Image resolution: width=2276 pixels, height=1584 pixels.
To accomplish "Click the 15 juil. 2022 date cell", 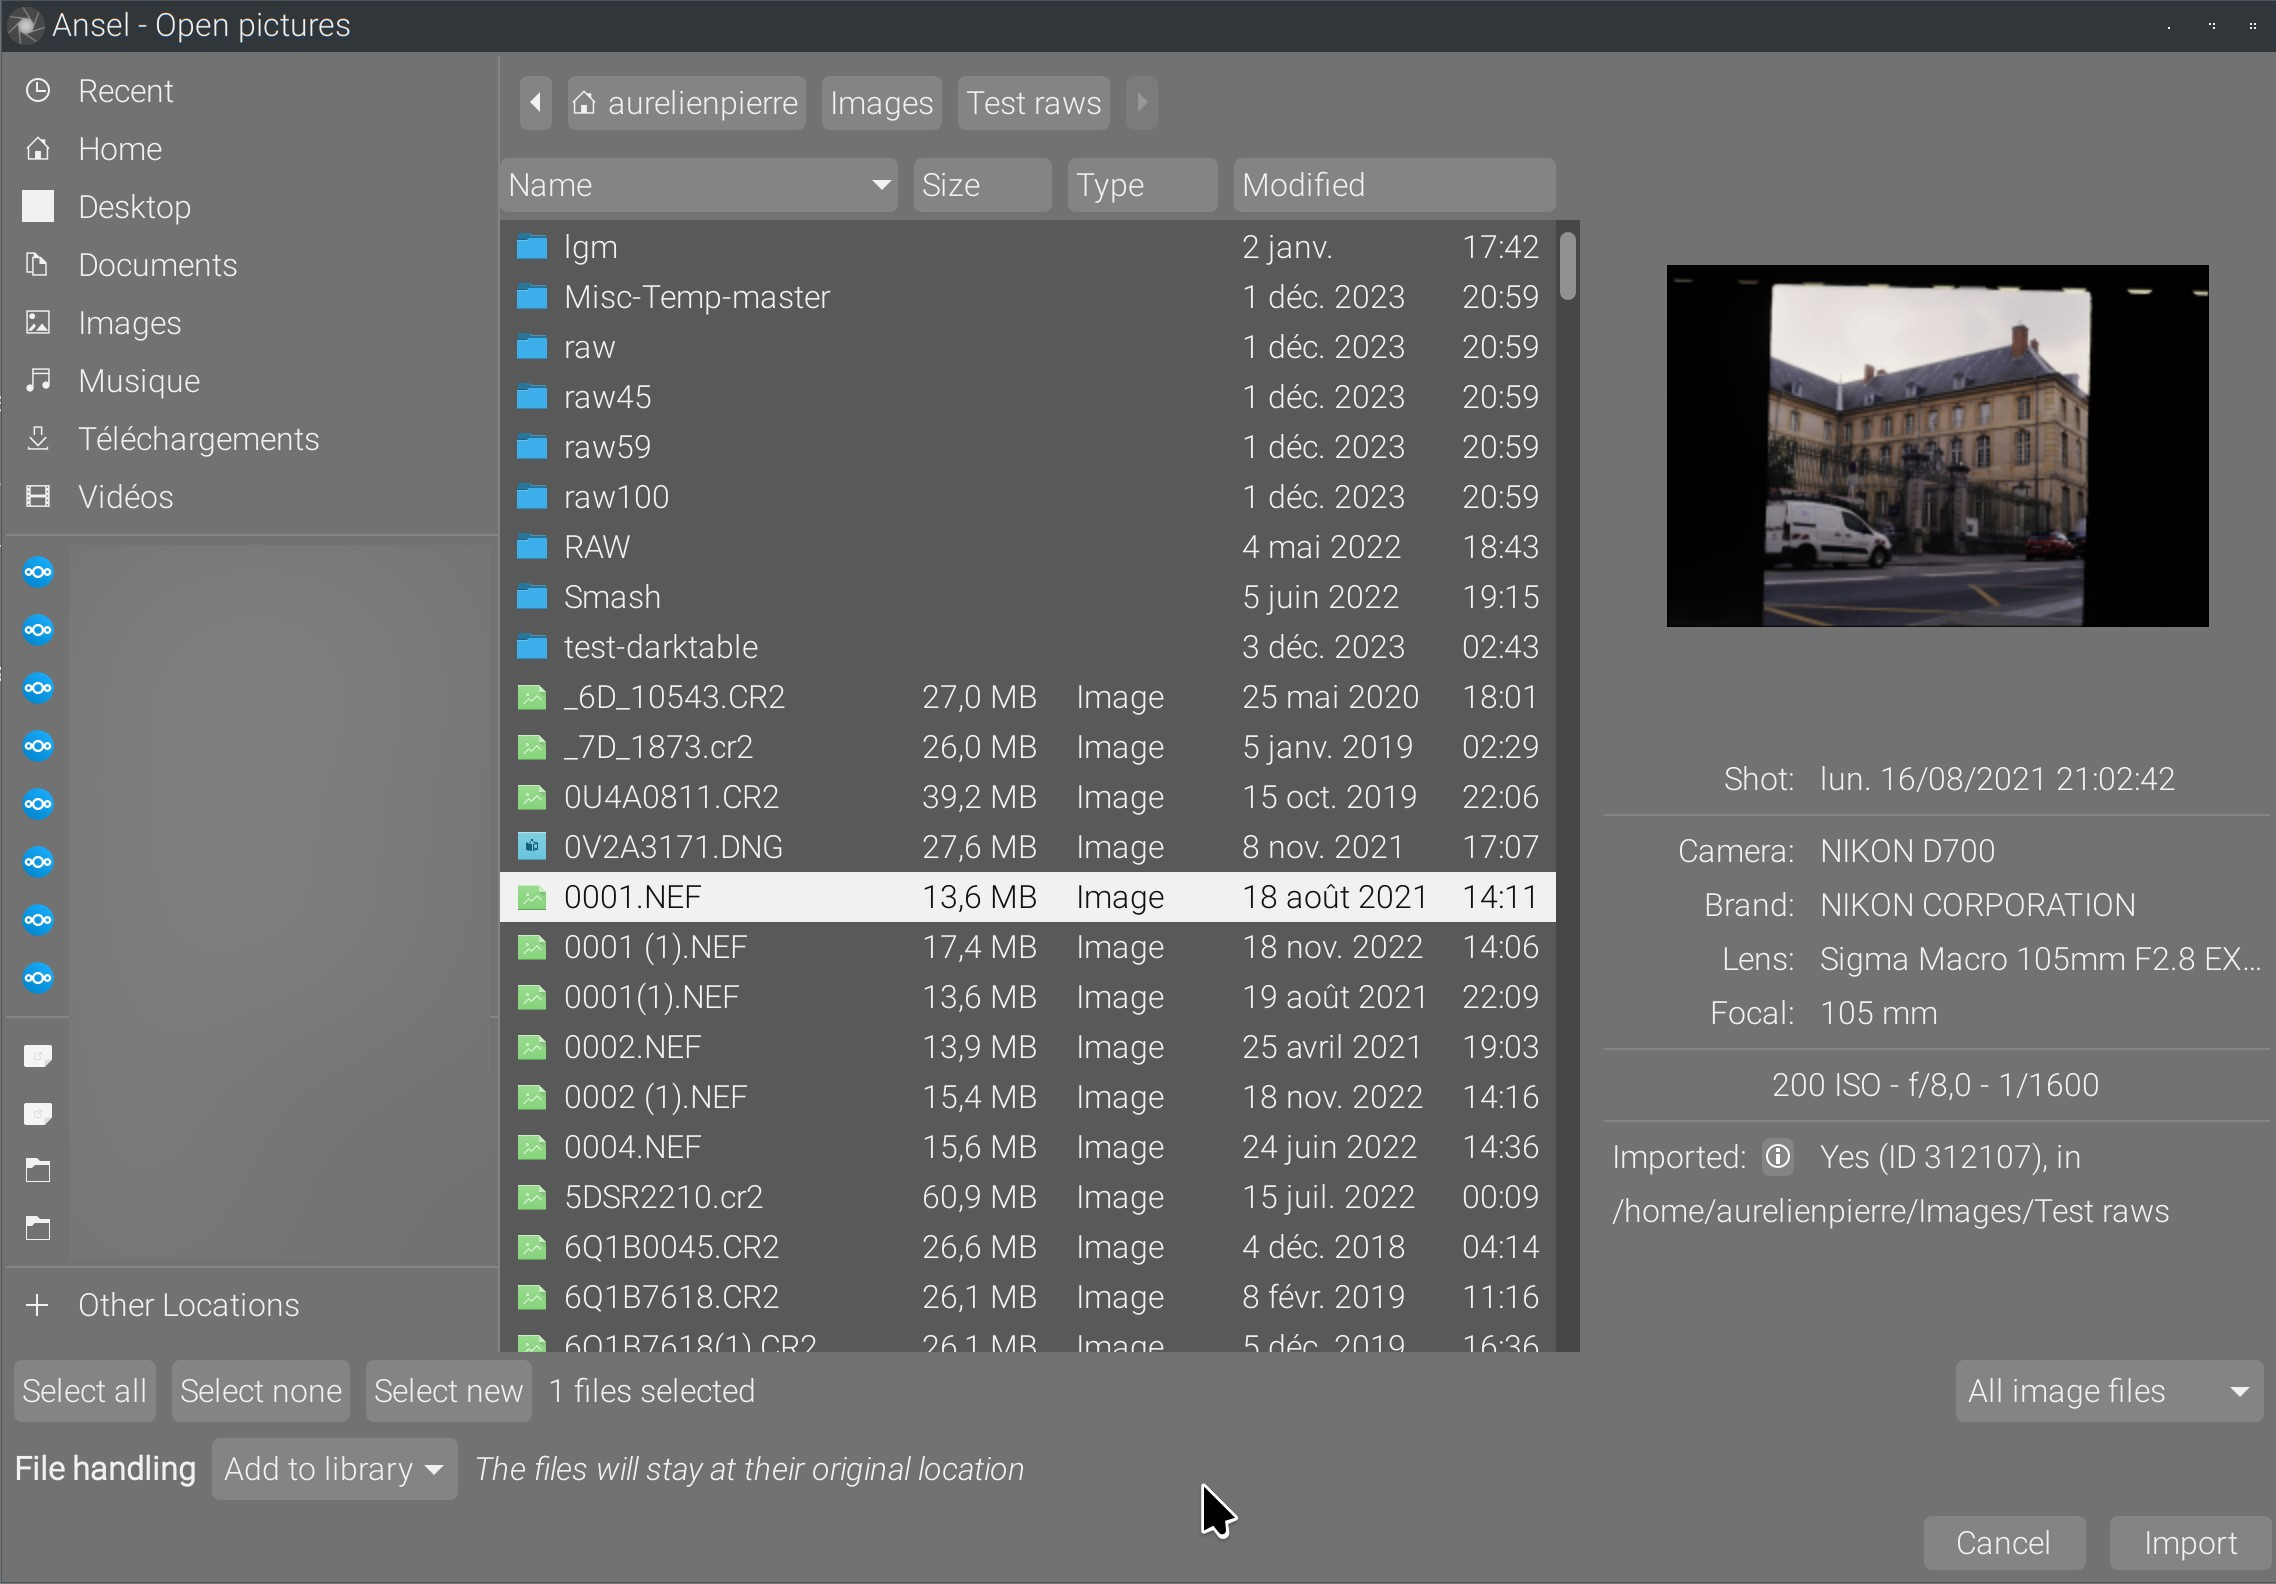I will [1329, 1197].
